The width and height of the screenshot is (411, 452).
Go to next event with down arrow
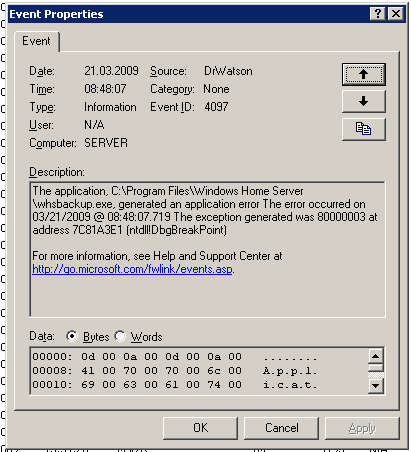click(x=364, y=101)
